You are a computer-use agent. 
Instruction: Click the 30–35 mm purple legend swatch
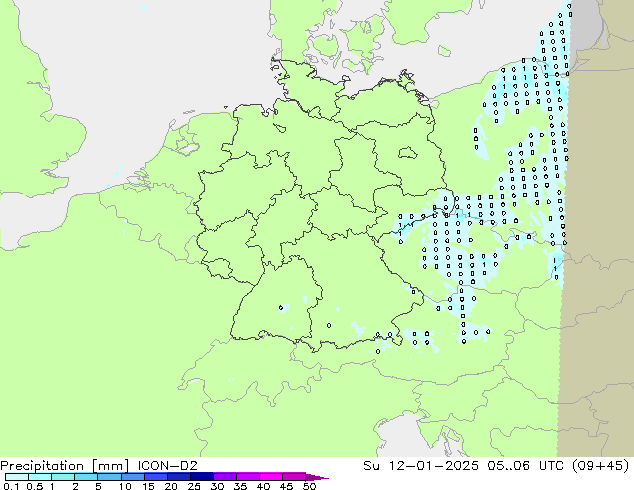point(224,477)
